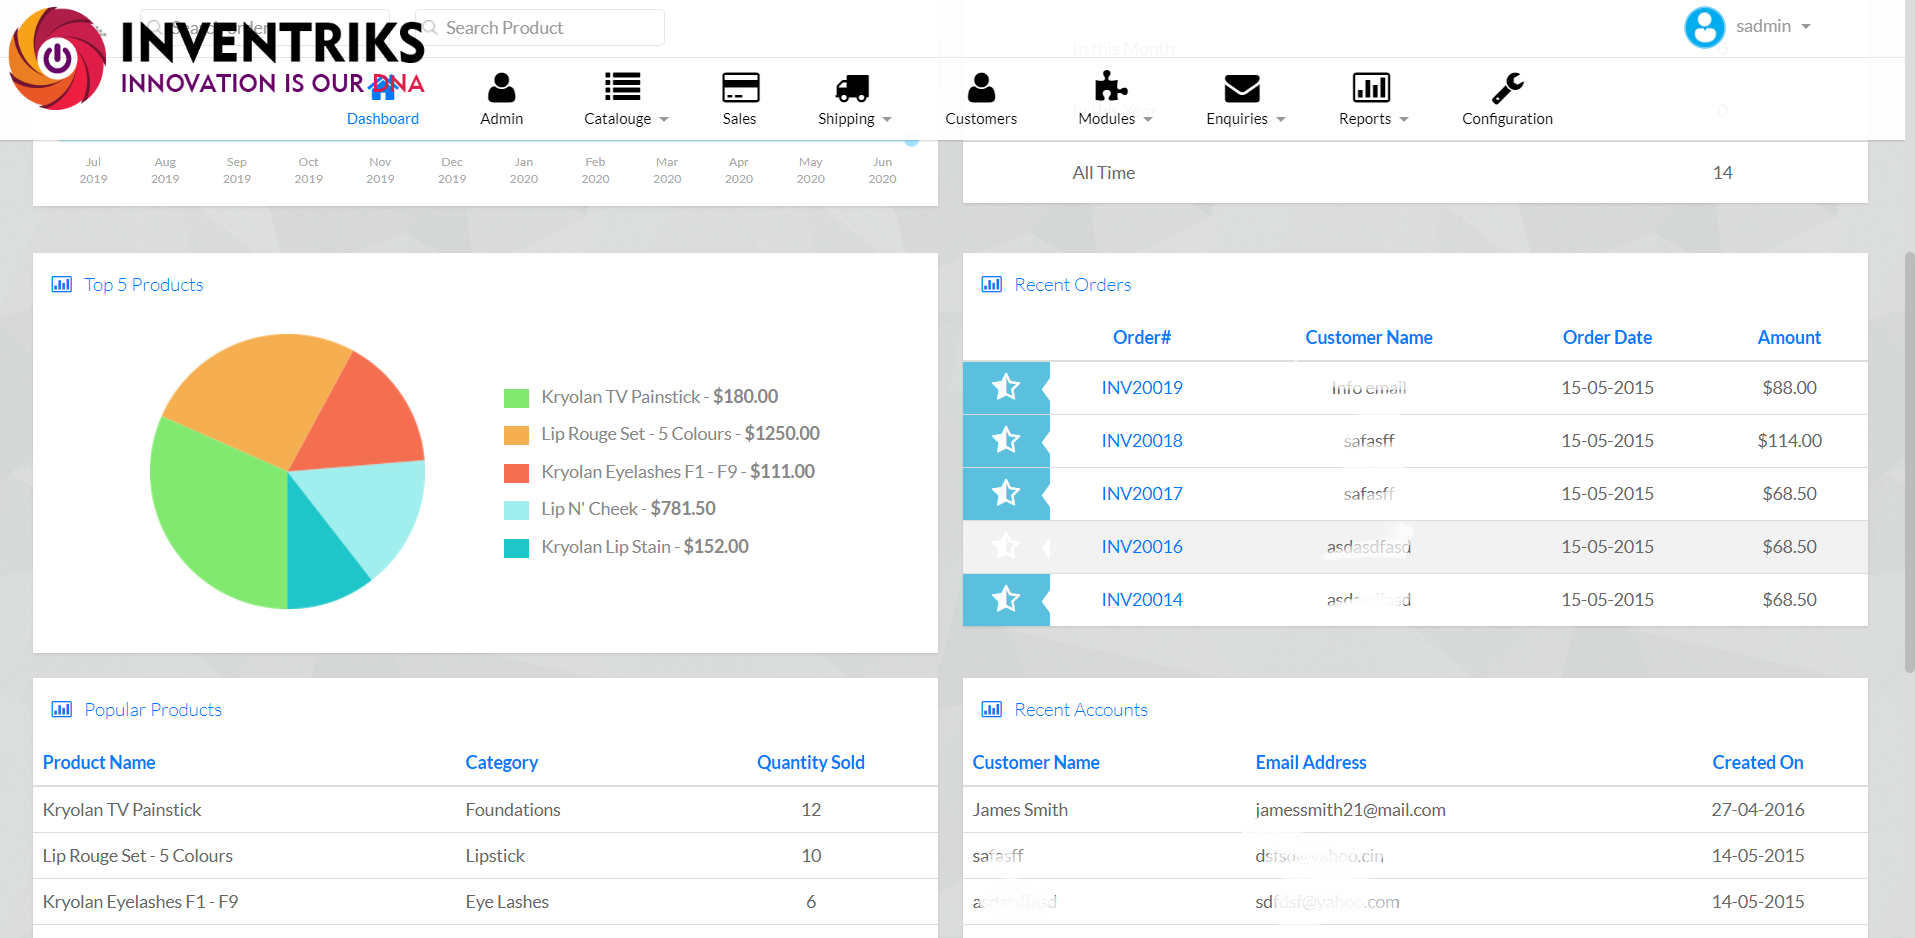Go to the Dashboard menu item
1915x938 pixels.
383,119
